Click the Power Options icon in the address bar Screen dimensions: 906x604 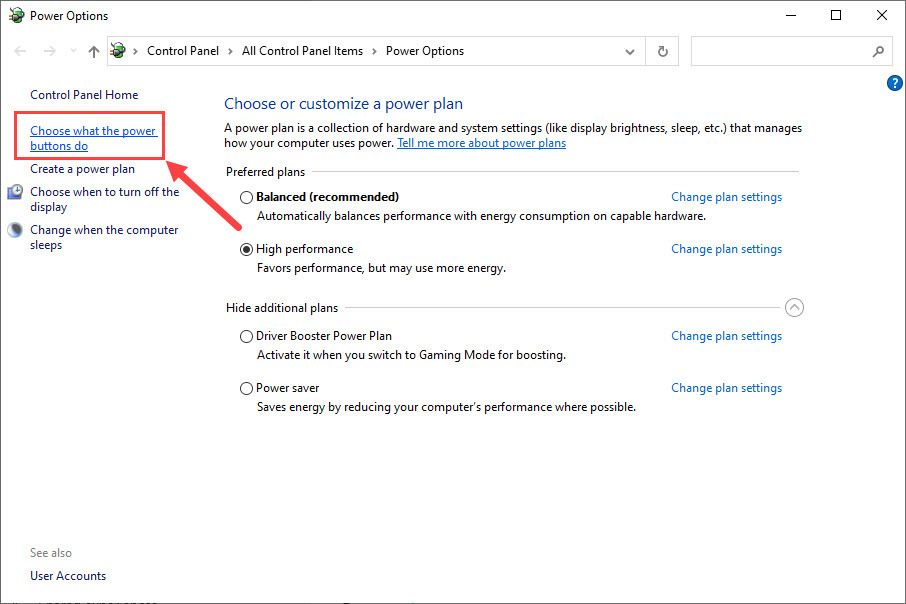click(x=118, y=50)
